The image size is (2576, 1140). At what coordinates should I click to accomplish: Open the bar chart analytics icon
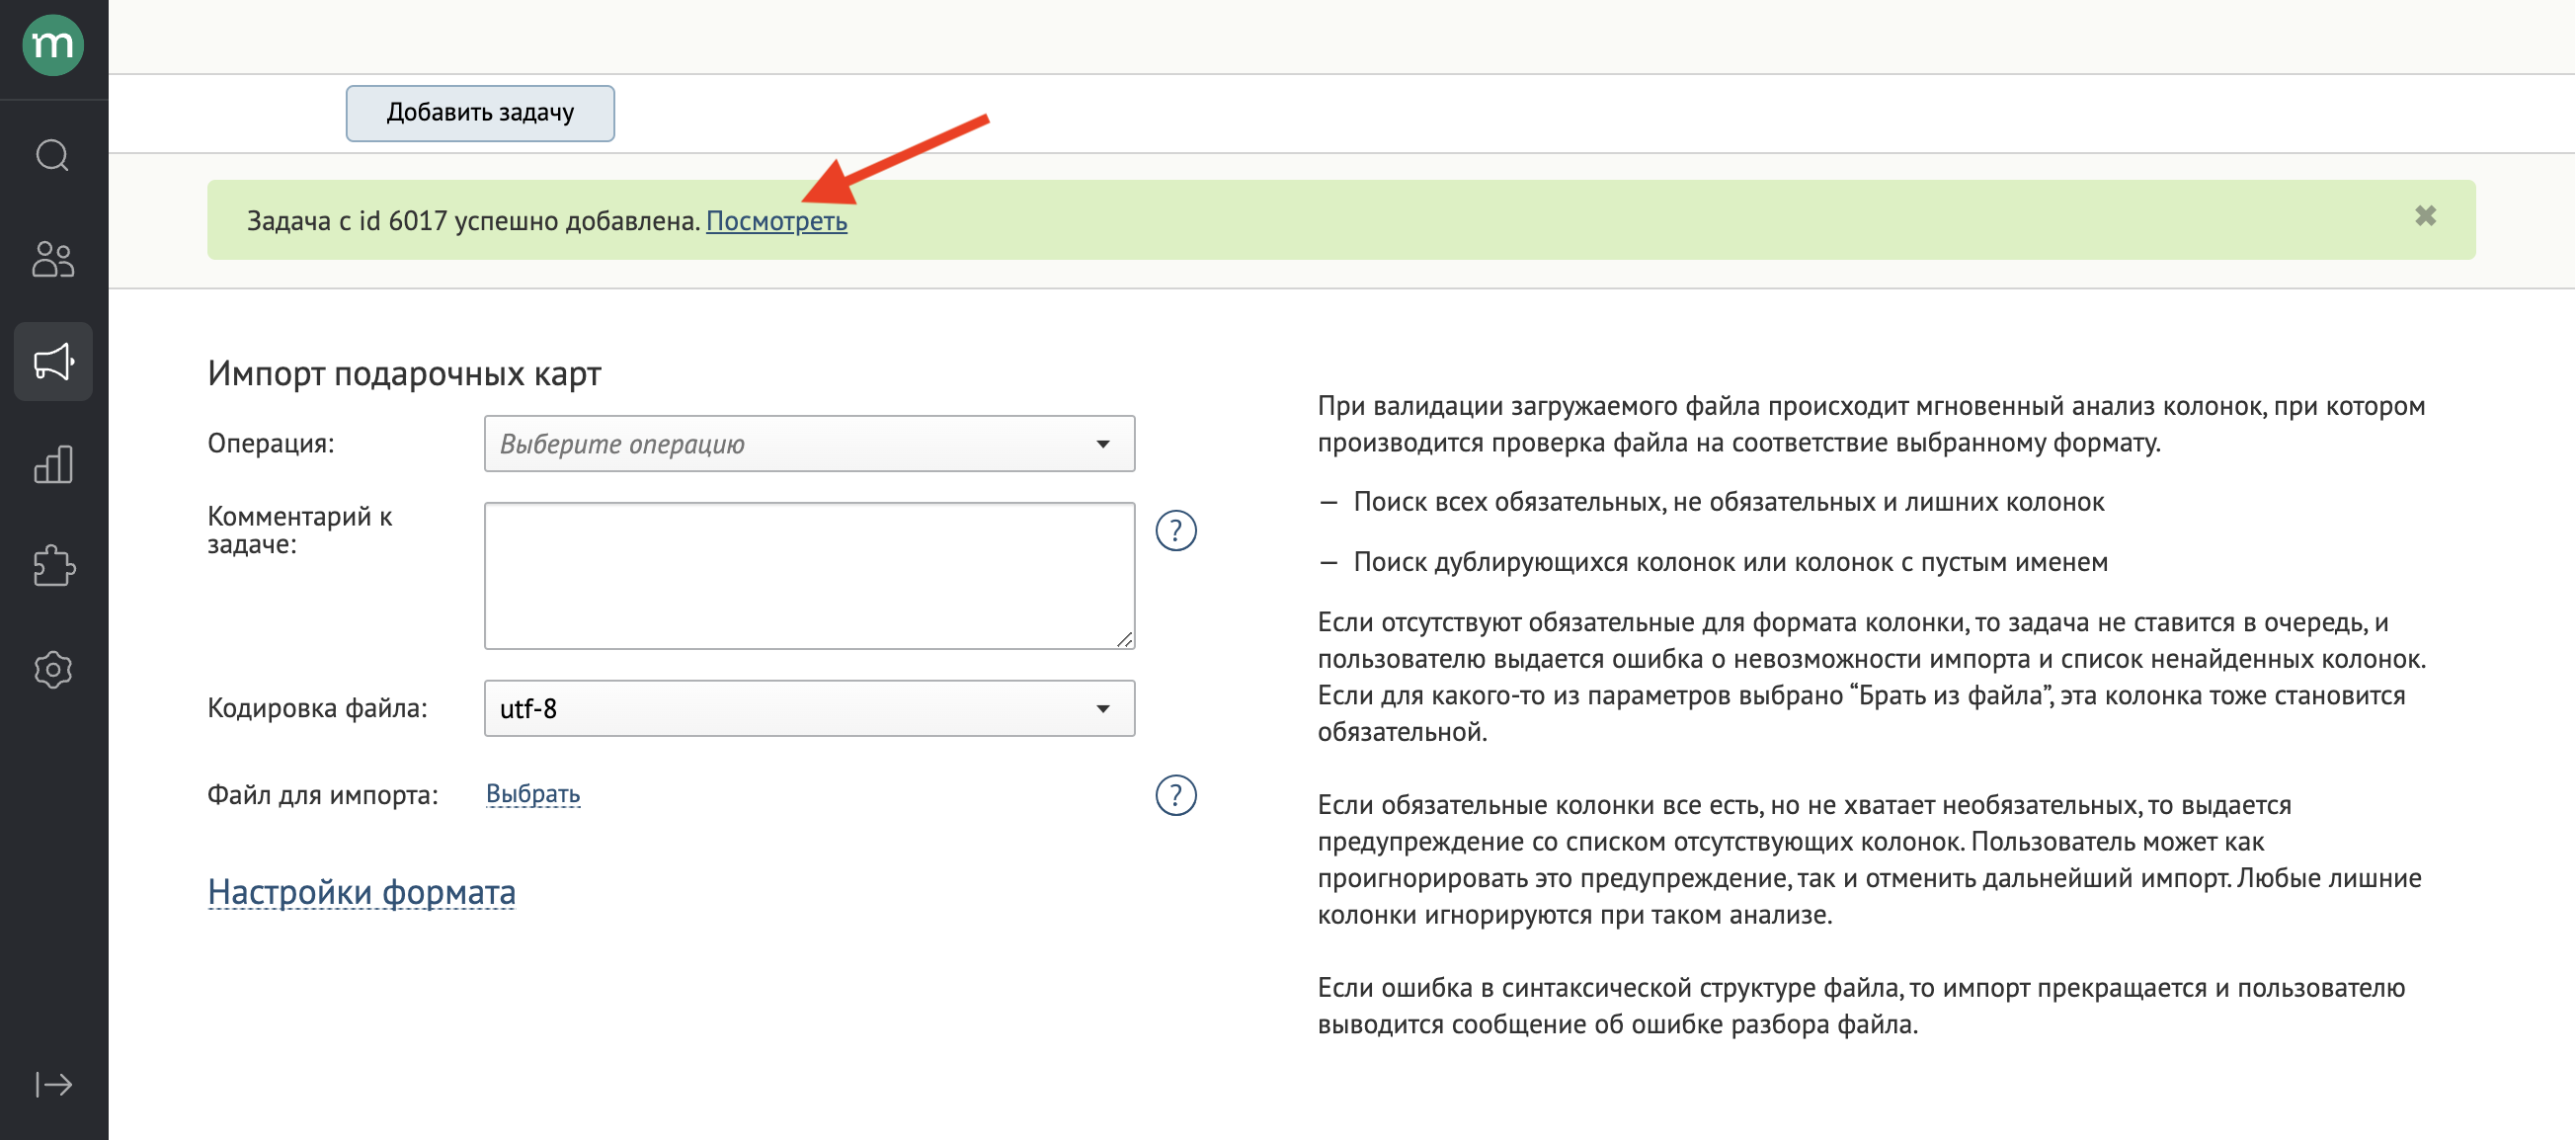[x=53, y=464]
